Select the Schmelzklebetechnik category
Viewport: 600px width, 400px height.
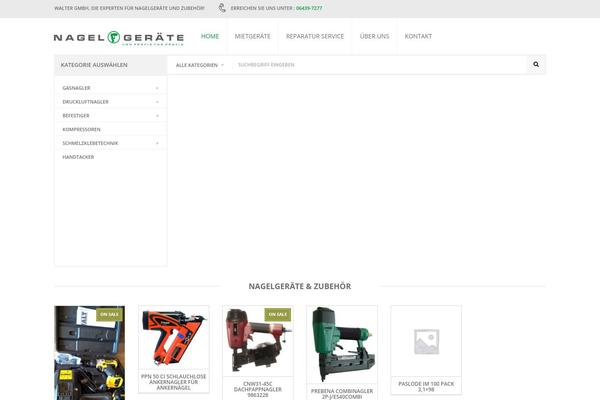90,143
